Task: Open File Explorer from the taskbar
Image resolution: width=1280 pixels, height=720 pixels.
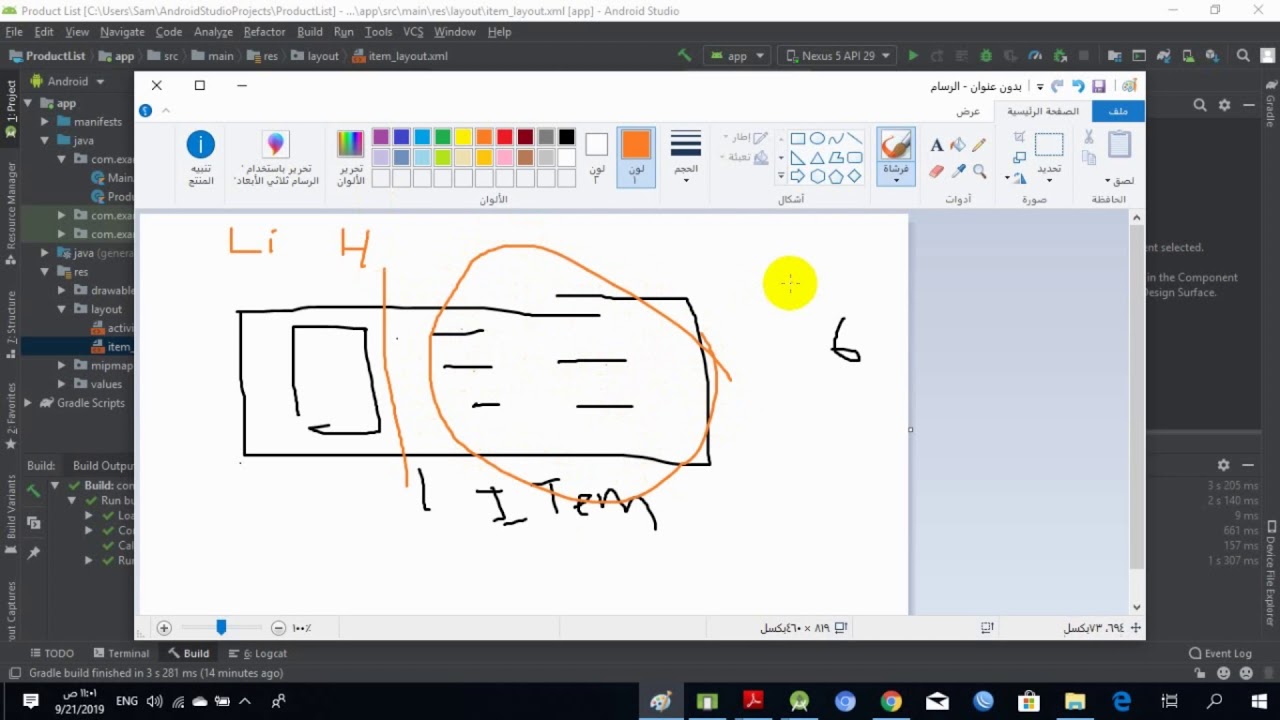Action: pyautogui.click(x=1075, y=702)
